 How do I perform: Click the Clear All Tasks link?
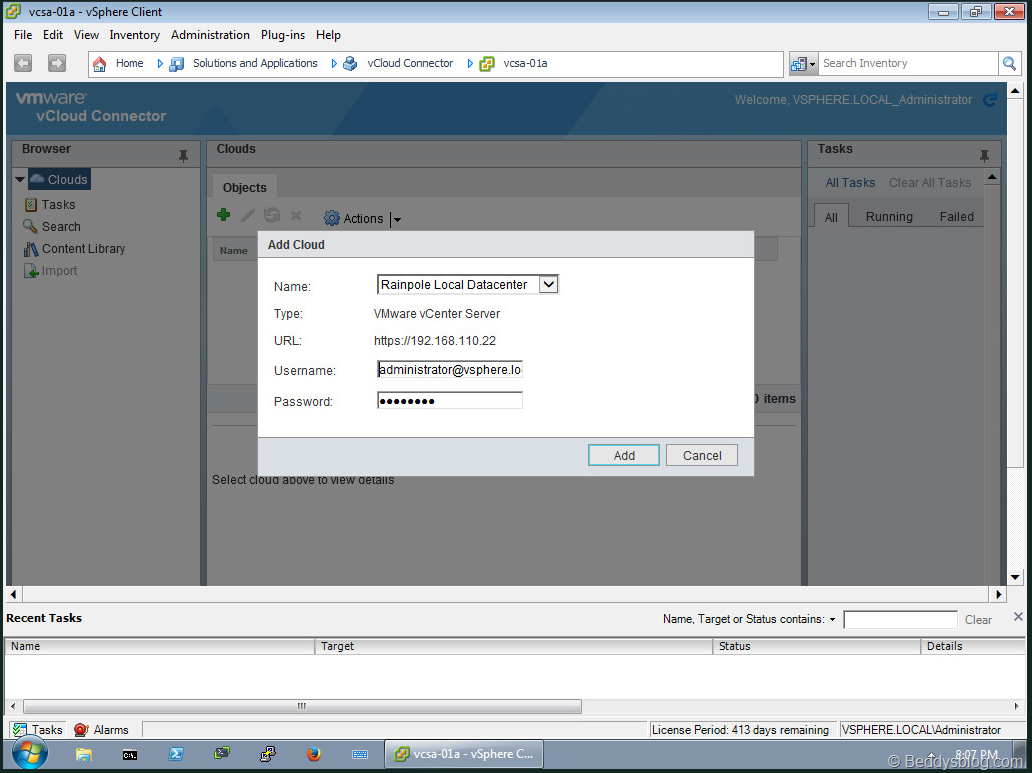point(930,183)
